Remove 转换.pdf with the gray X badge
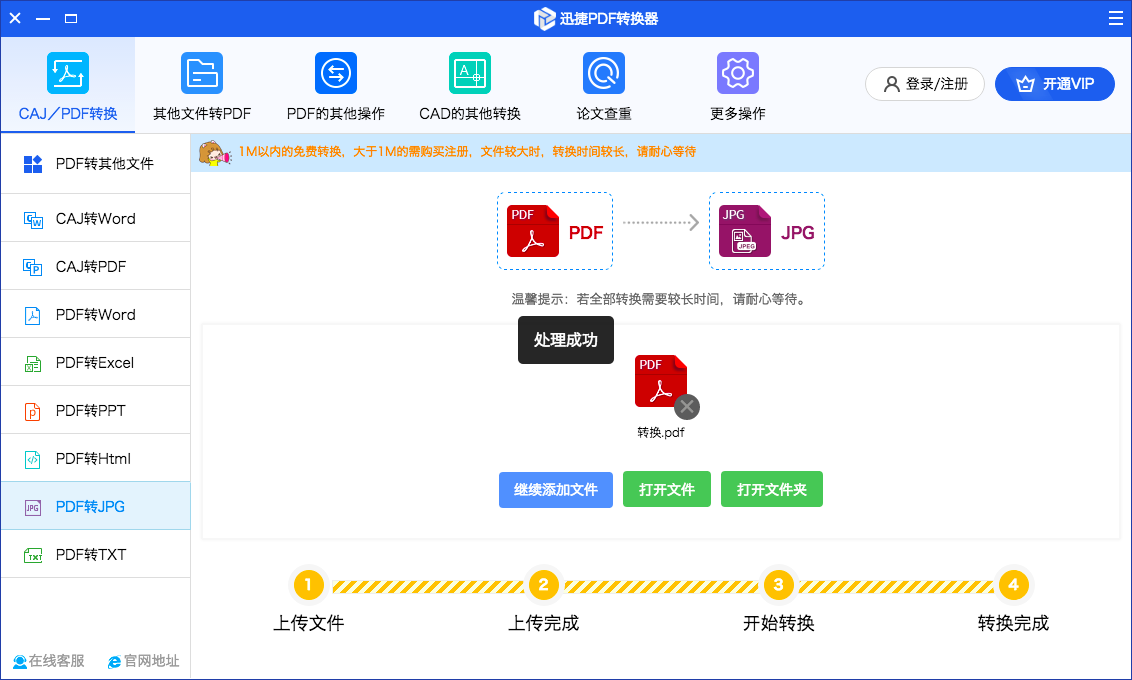This screenshot has height=680, width=1132. tap(687, 407)
